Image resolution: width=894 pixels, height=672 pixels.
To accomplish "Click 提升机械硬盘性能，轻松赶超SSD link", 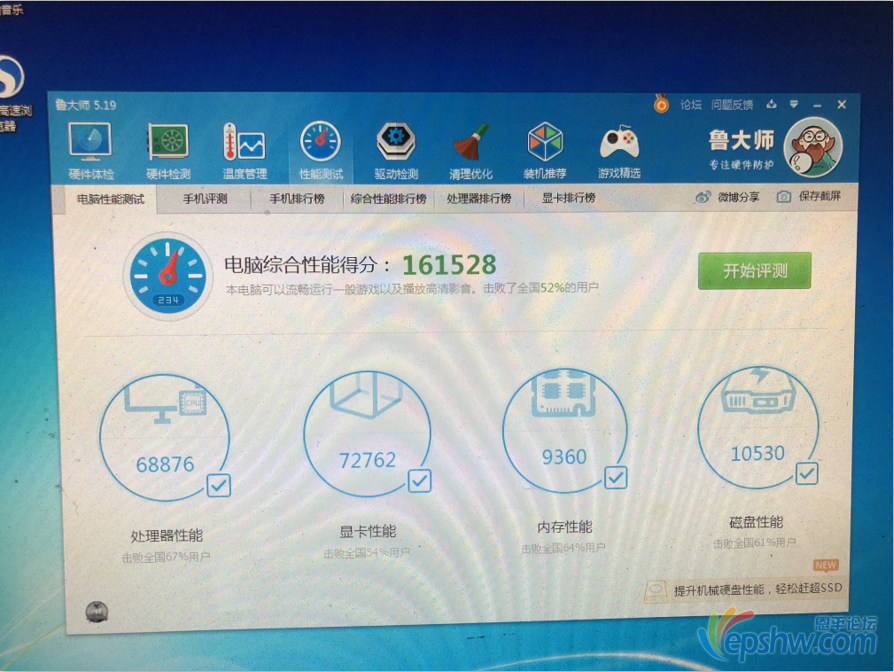I will pyautogui.click(x=758, y=589).
